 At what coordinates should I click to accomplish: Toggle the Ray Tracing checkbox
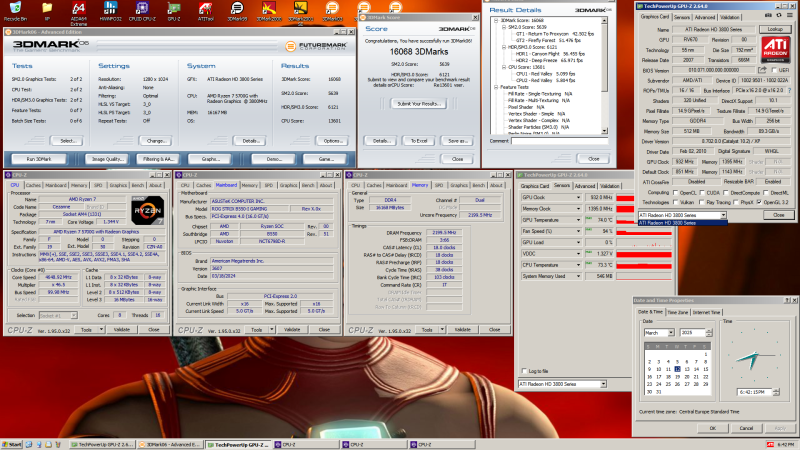tap(702, 203)
